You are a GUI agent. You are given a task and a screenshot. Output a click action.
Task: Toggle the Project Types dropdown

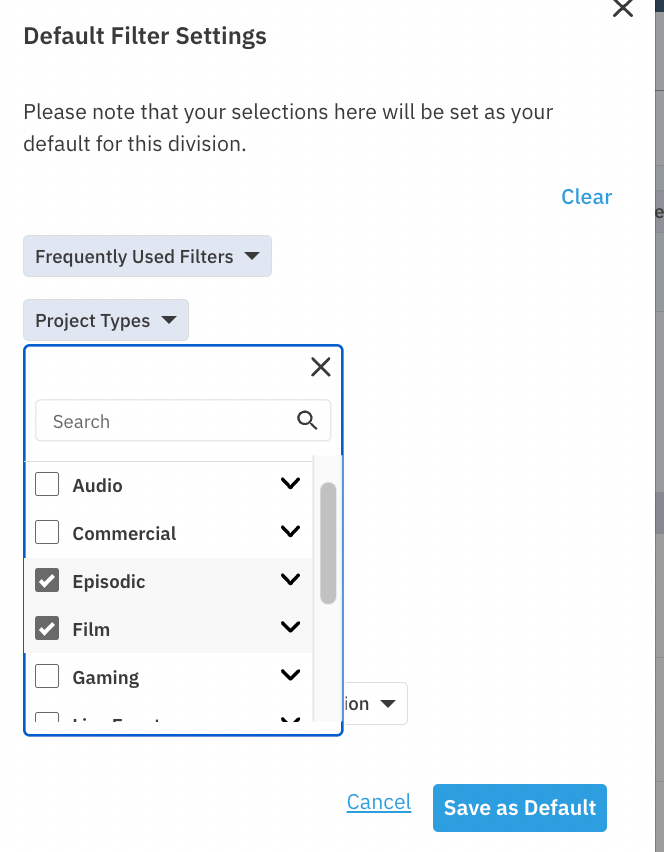[x=106, y=320]
